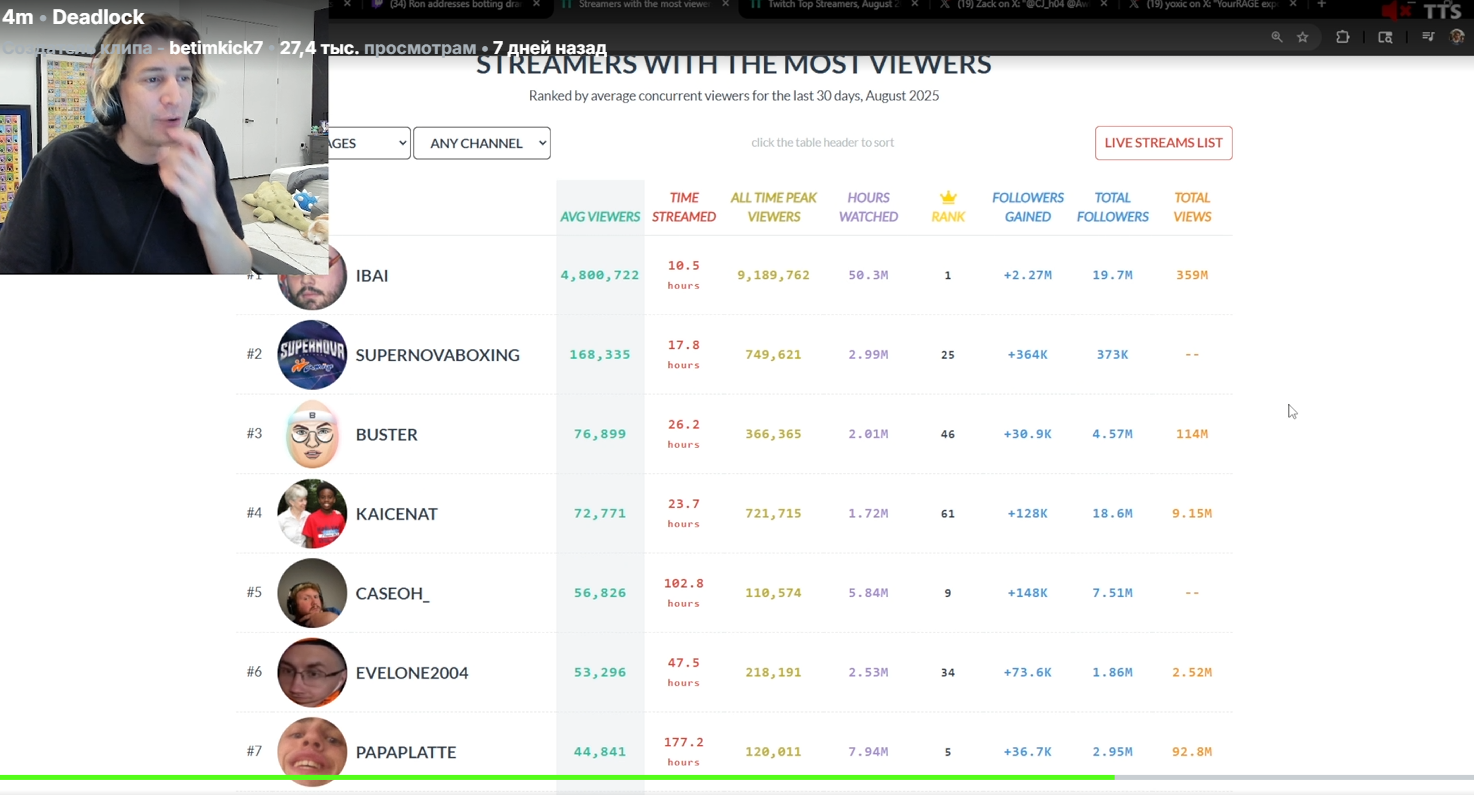This screenshot has height=795, width=1474.
Task: Select IBAI's +2.27M followers gained cell
Action: pyautogui.click(x=1028, y=275)
